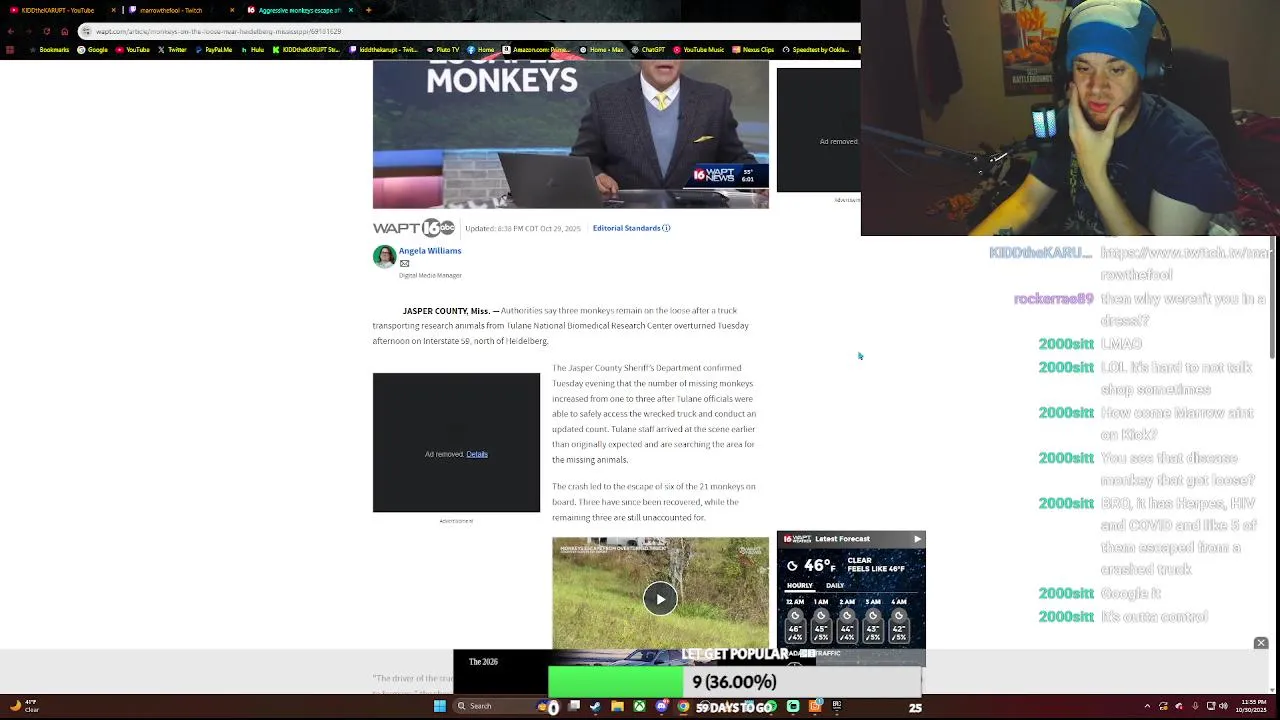Open Discord from the taskbar
The height and width of the screenshot is (720, 1280).
pyautogui.click(x=661, y=706)
